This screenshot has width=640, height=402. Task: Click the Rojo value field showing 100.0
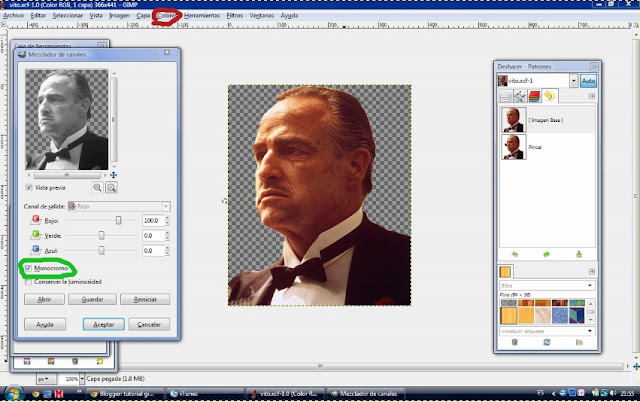tap(153, 220)
